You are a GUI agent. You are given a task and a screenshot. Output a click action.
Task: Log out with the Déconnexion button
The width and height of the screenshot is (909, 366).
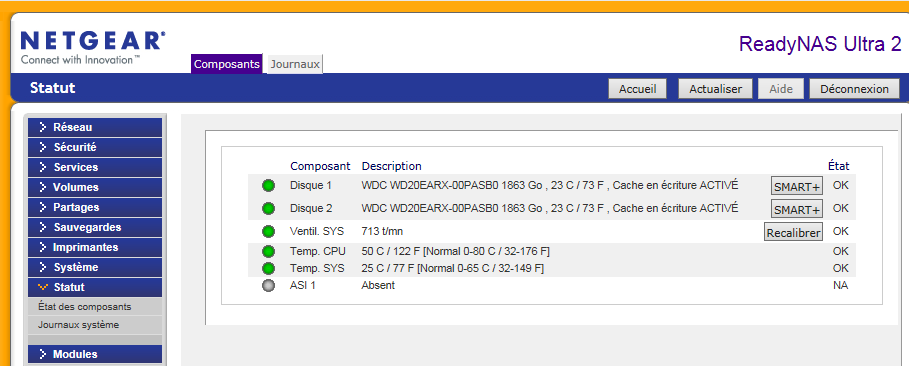pyautogui.click(x=854, y=89)
